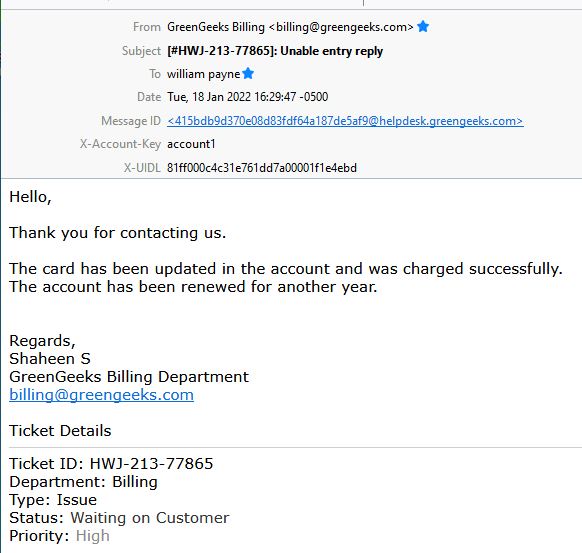Click the Status: Waiting on Customer line

pyautogui.click(x=119, y=518)
